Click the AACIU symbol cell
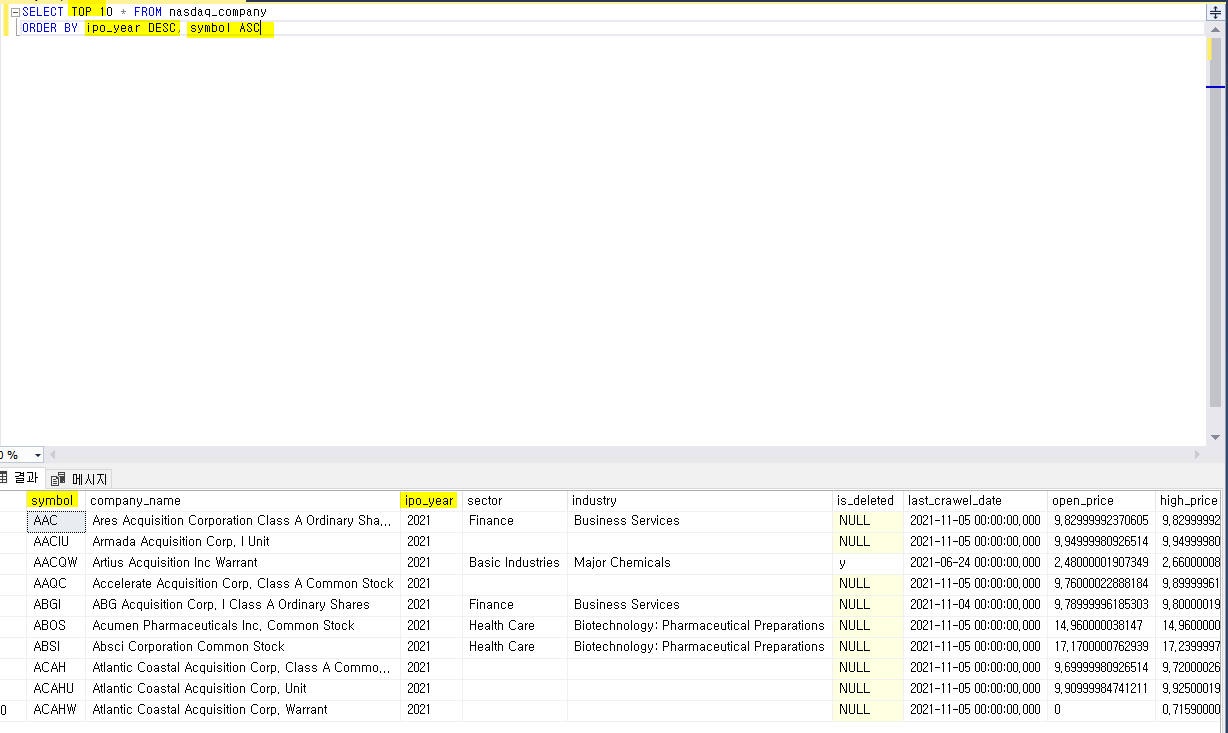Viewport: 1228px width, 733px height. (56, 542)
